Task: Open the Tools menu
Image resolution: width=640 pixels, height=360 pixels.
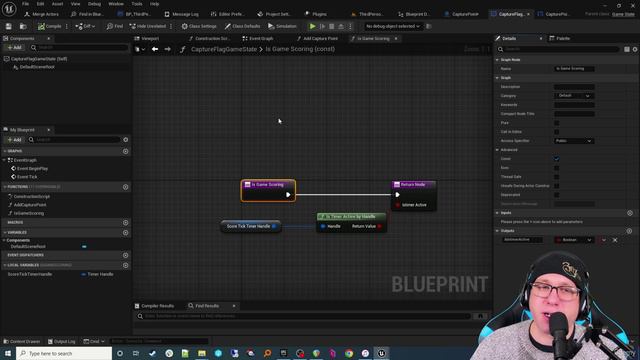Action: [137, 4]
